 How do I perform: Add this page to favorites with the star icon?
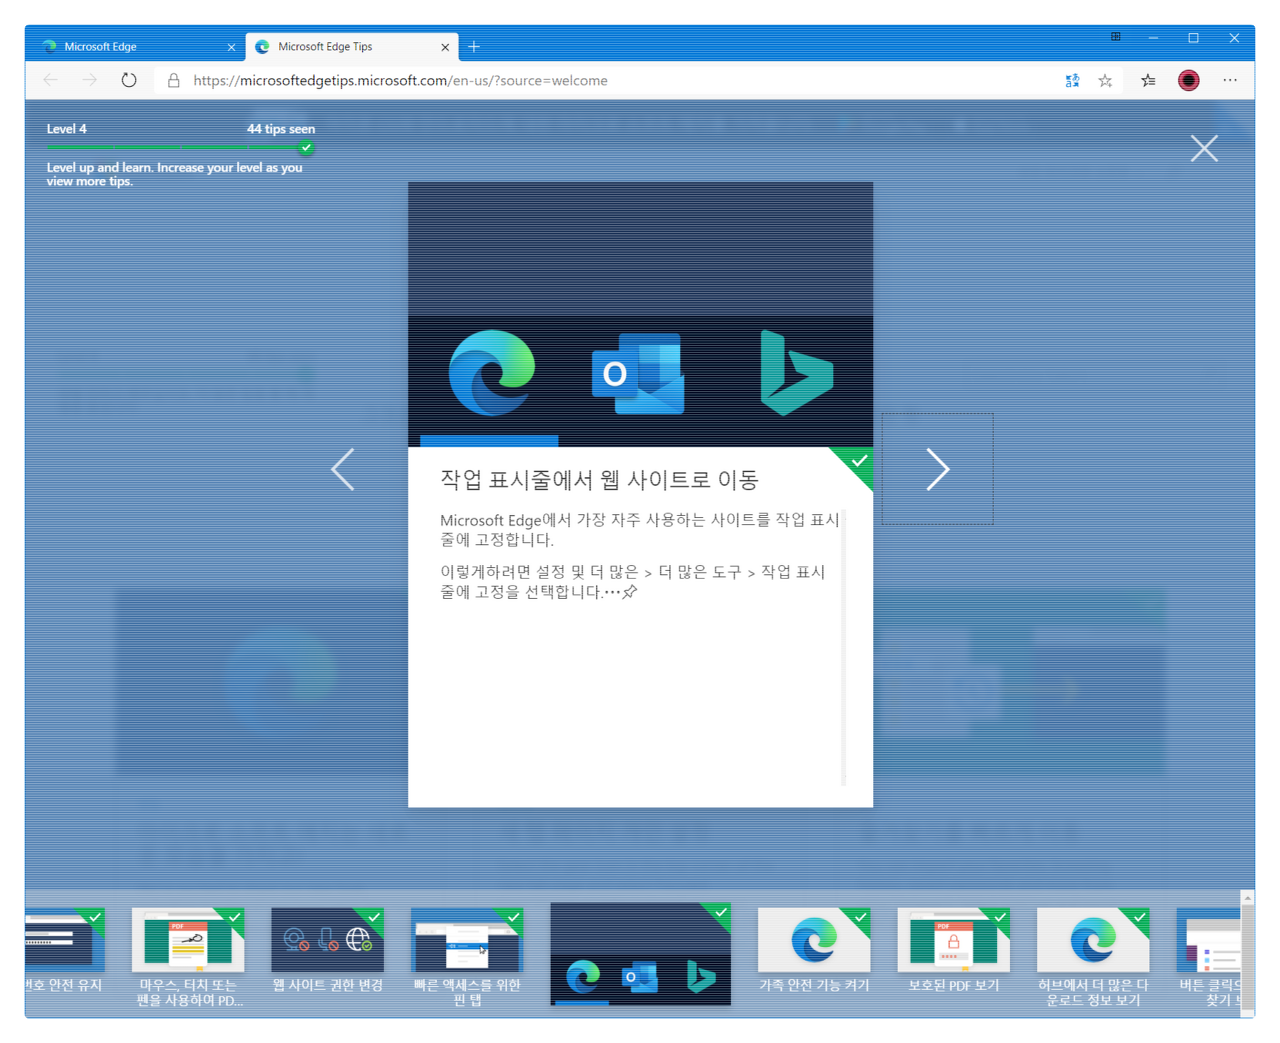pos(1105,80)
